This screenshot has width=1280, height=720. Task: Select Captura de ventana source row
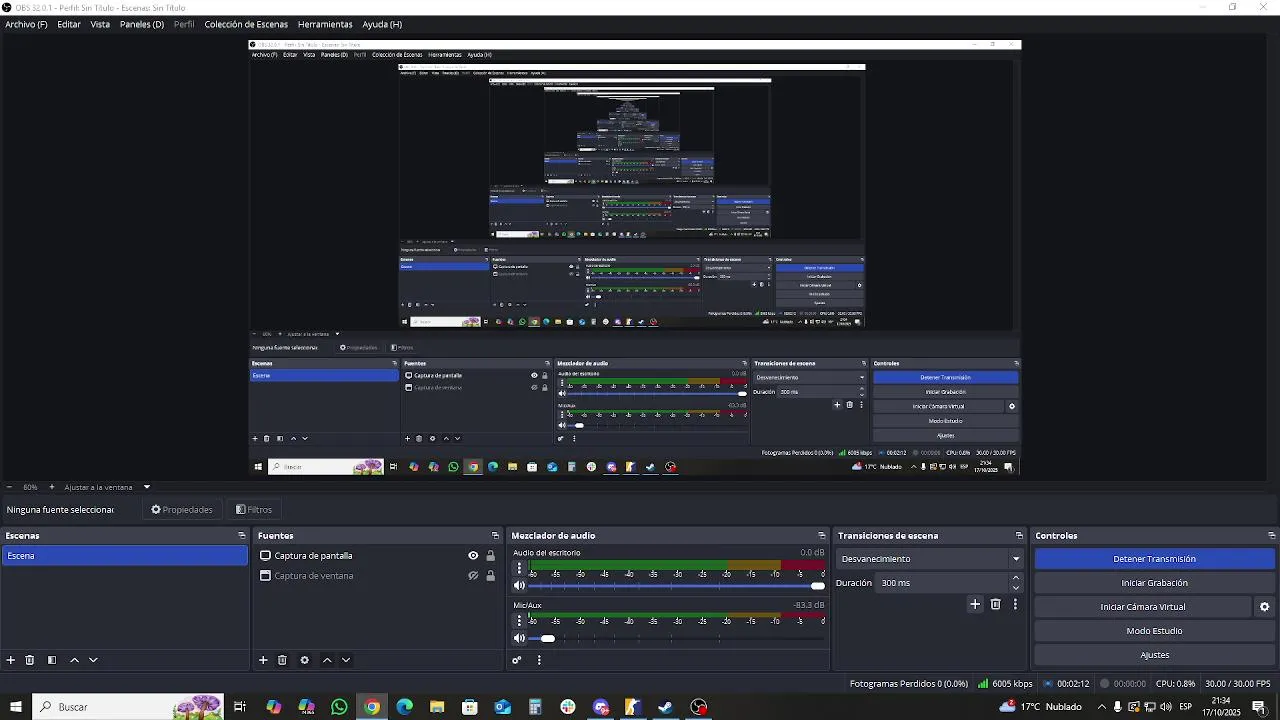376,576
